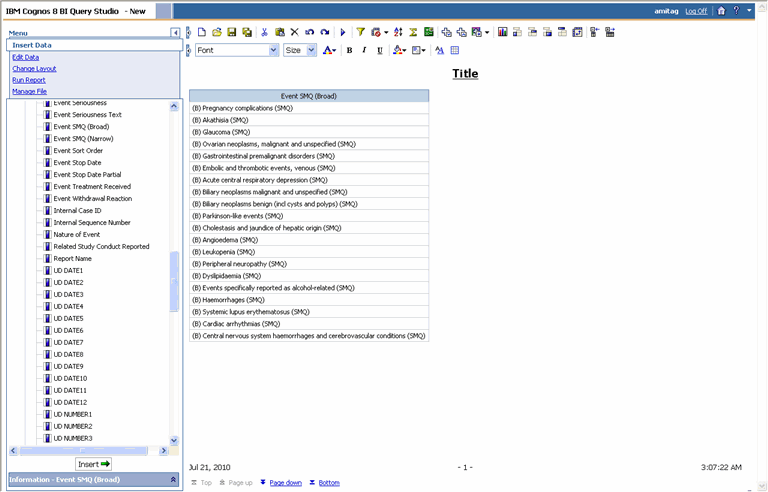Redo the last action
The width and height of the screenshot is (768, 492).
[325, 32]
